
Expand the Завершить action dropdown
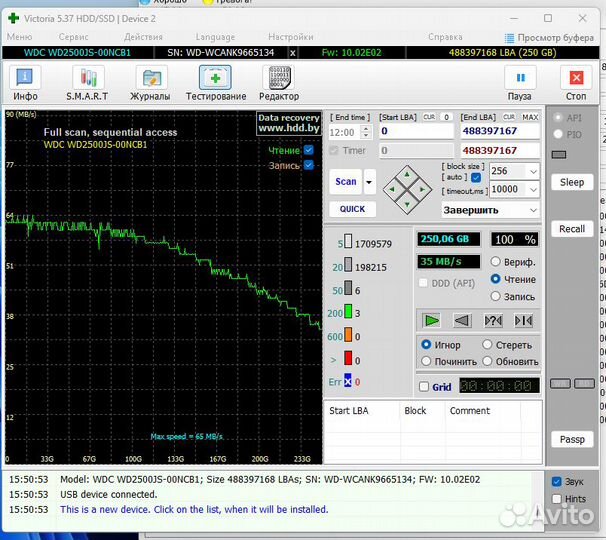pyautogui.click(x=532, y=210)
